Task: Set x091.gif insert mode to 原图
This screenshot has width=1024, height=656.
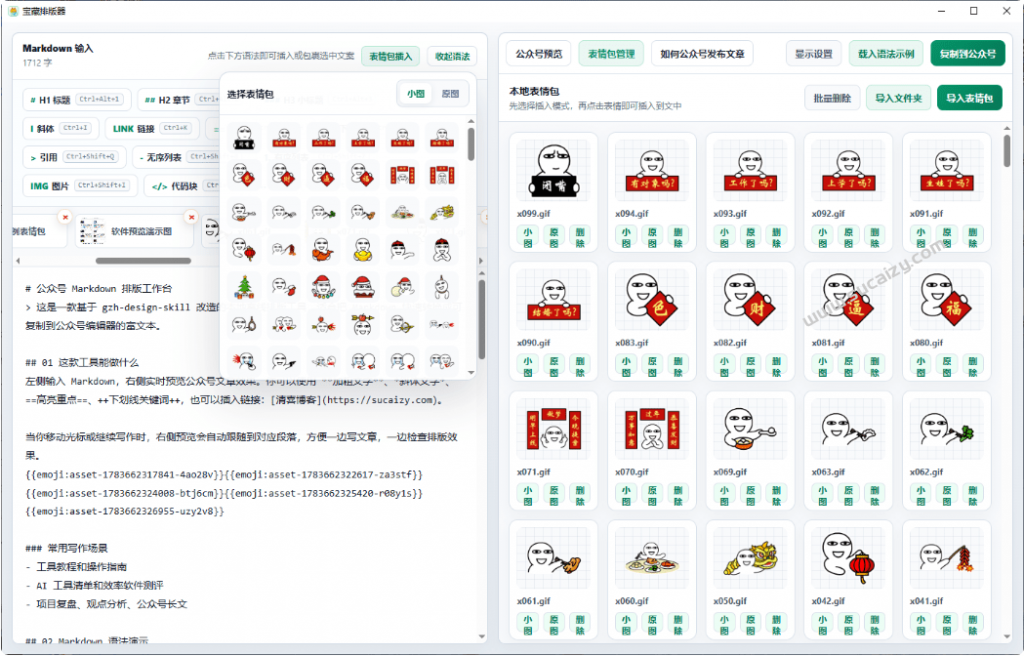Action: [x=947, y=237]
